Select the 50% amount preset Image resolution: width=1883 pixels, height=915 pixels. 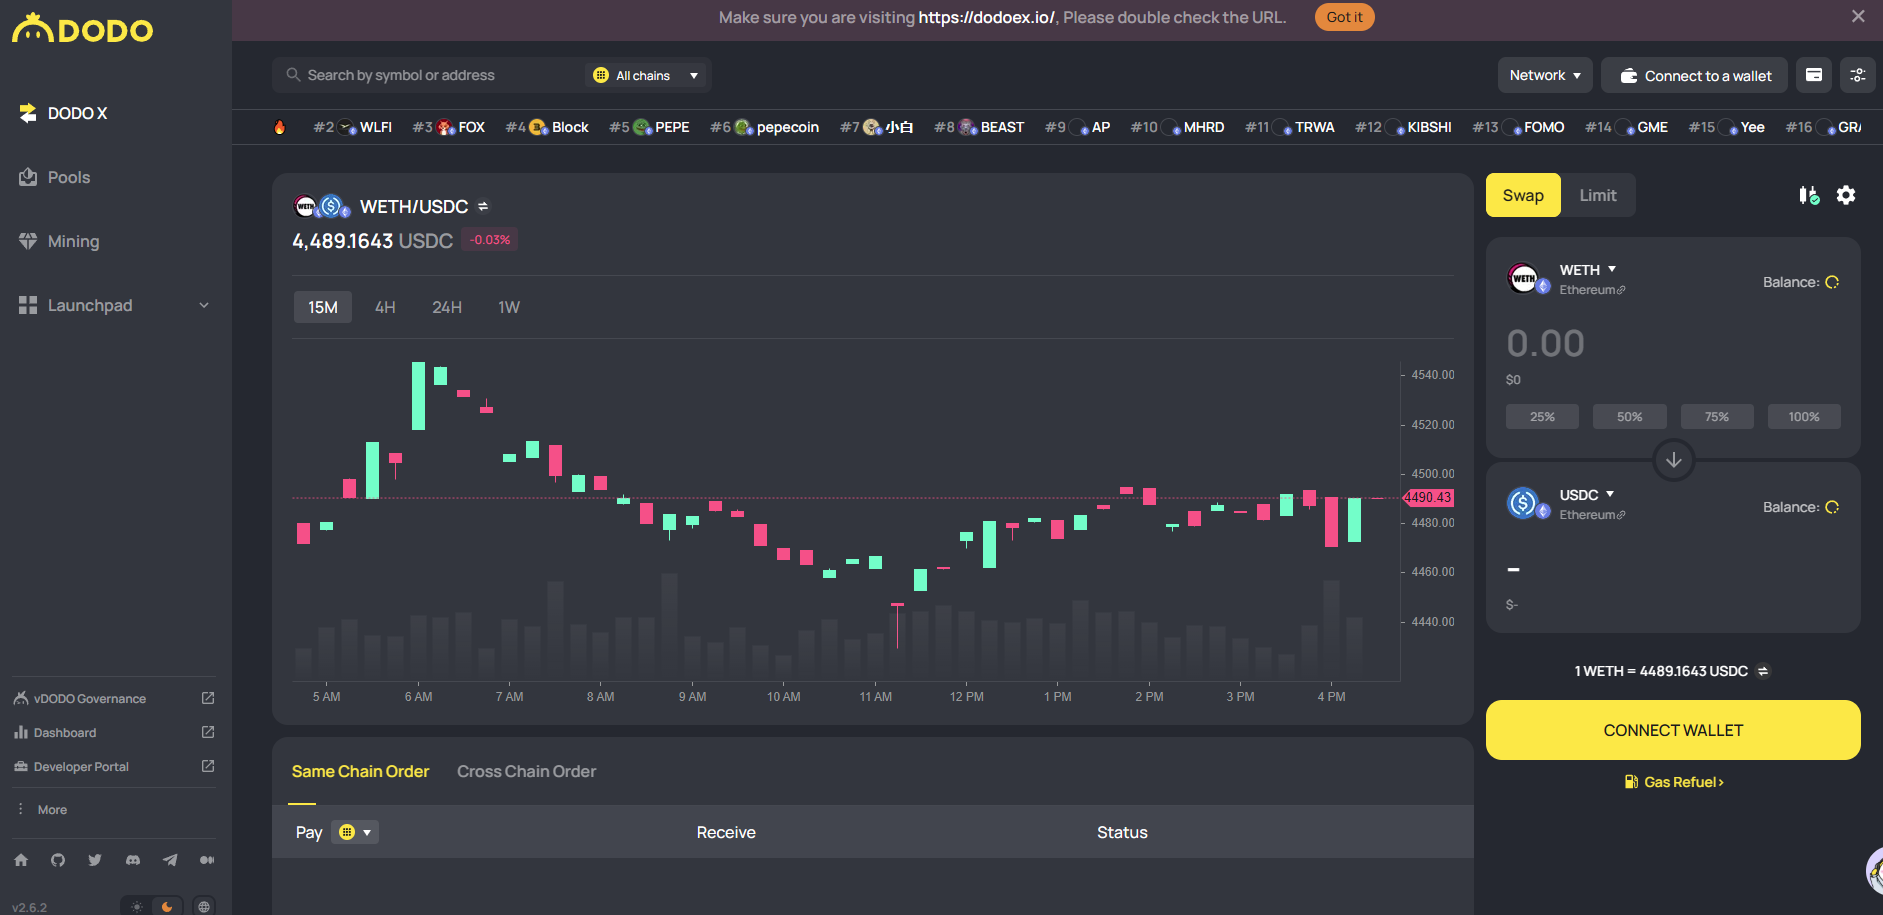pyautogui.click(x=1629, y=417)
